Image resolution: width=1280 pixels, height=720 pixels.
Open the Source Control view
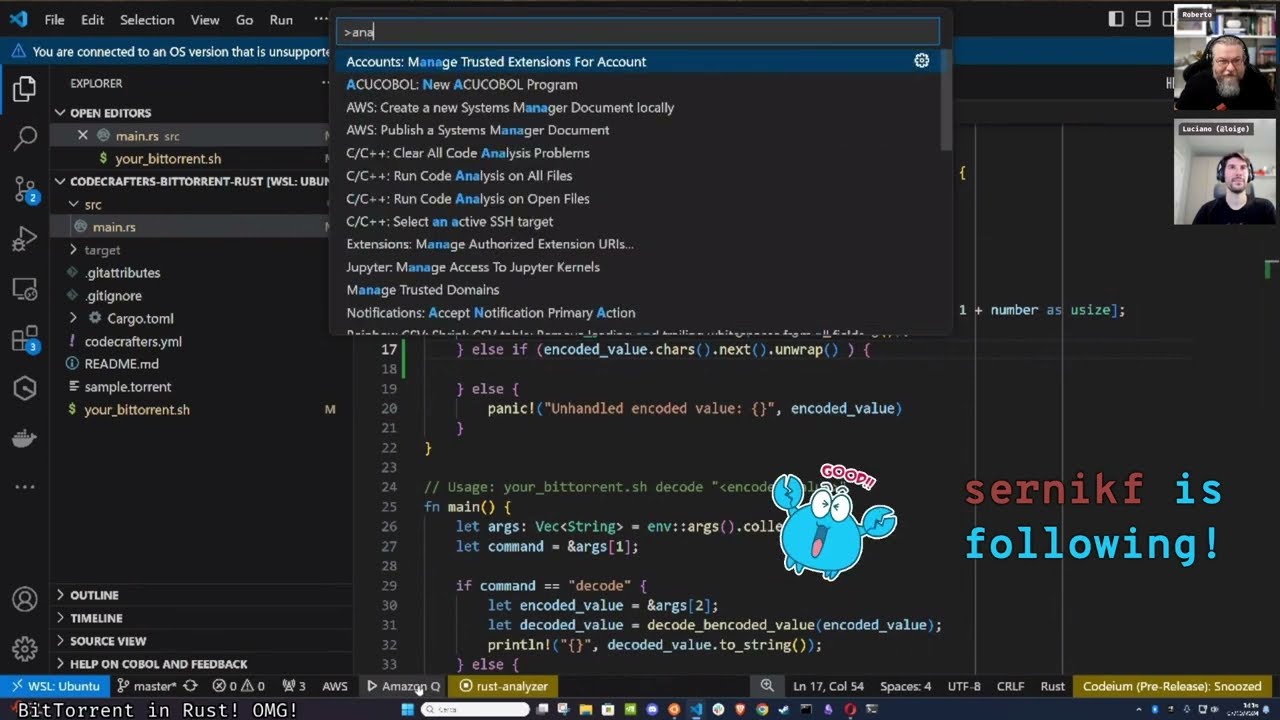pyautogui.click(x=25, y=189)
